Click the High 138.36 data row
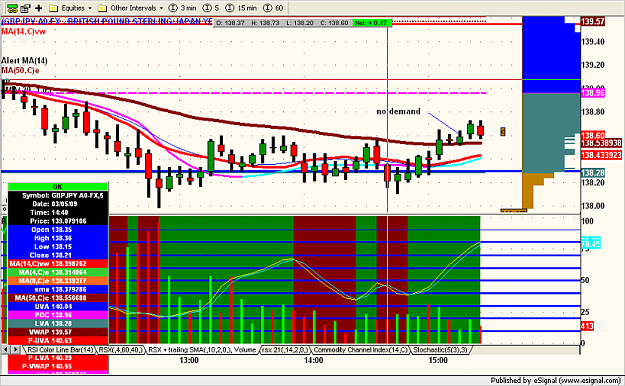Screen dimensions: 625x386 tap(58, 238)
